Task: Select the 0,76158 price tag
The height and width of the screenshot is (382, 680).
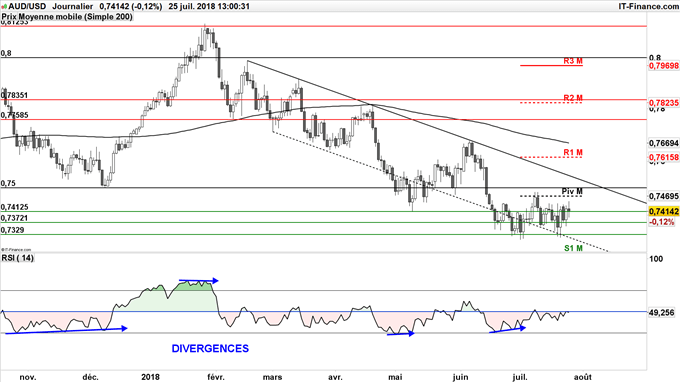Action: (664, 157)
